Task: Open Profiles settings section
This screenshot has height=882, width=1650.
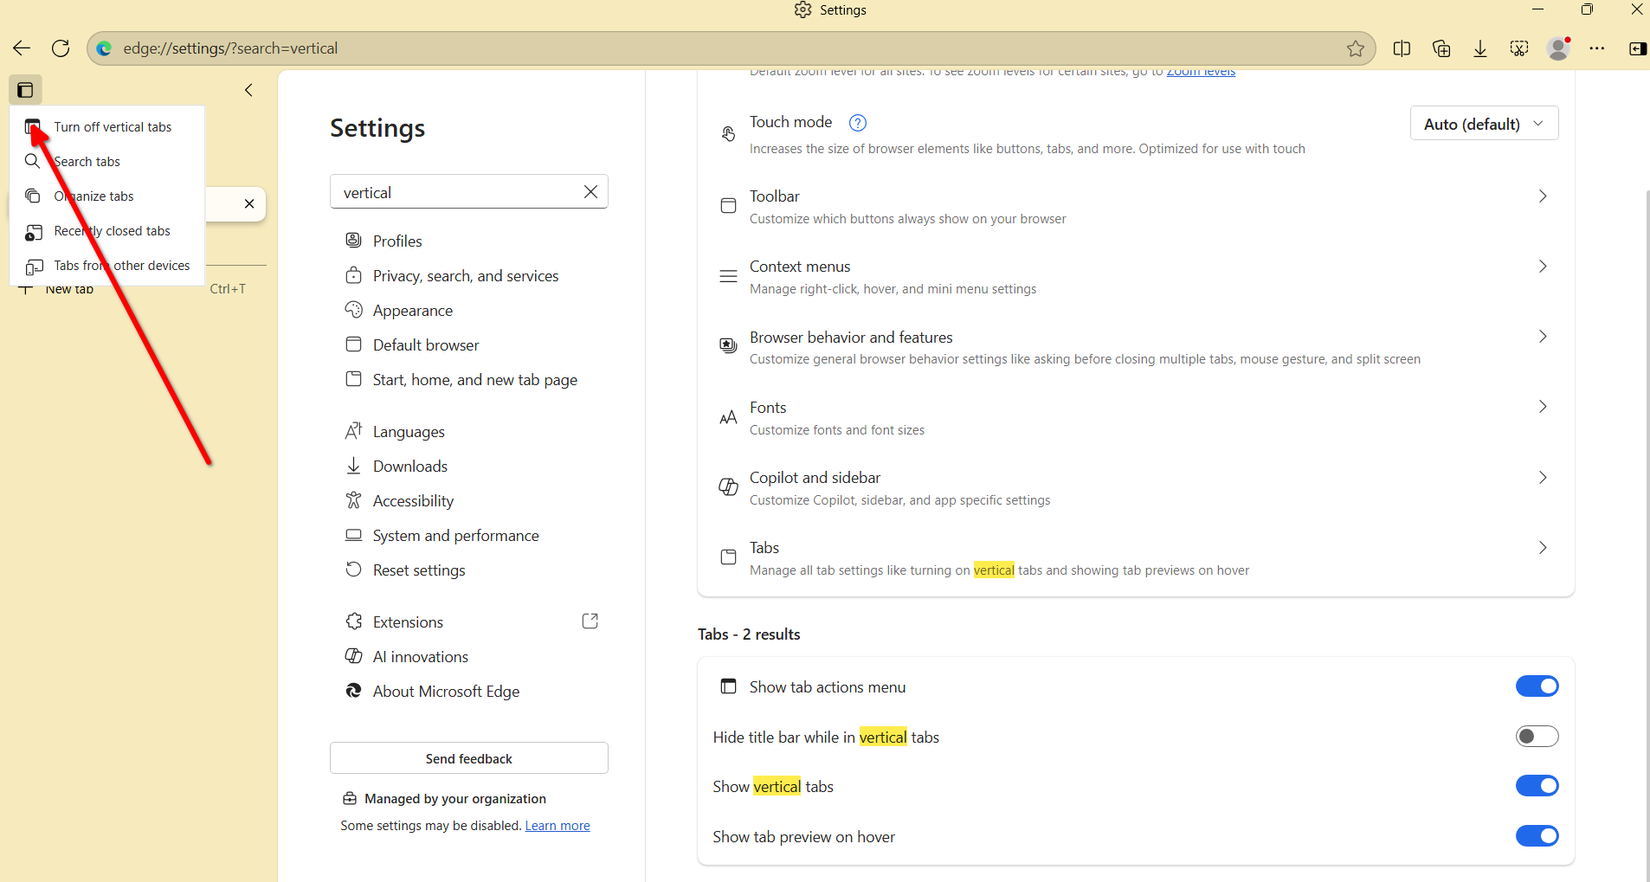Action: coord(397,241)
